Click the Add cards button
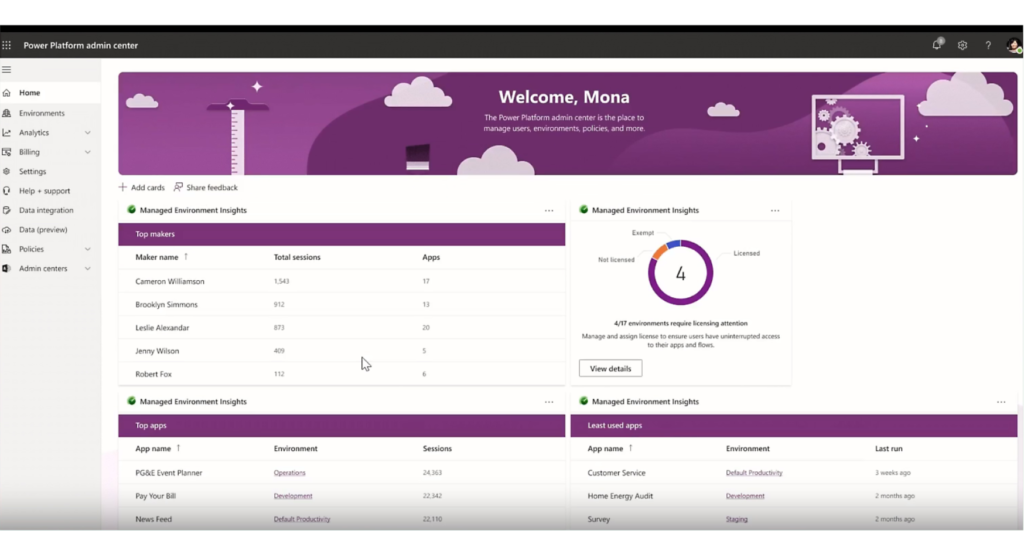This screenshot has height=554, width=1024. pos(142,187)
